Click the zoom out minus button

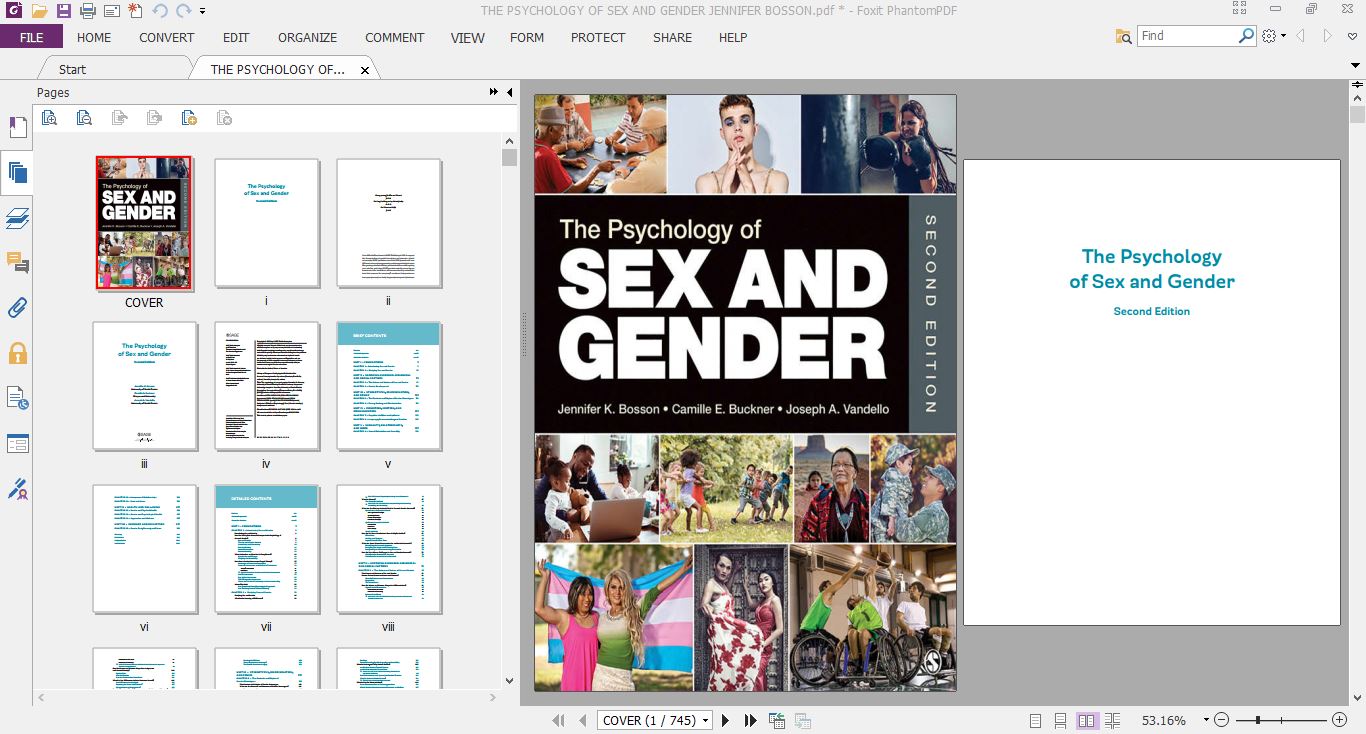1222,720
